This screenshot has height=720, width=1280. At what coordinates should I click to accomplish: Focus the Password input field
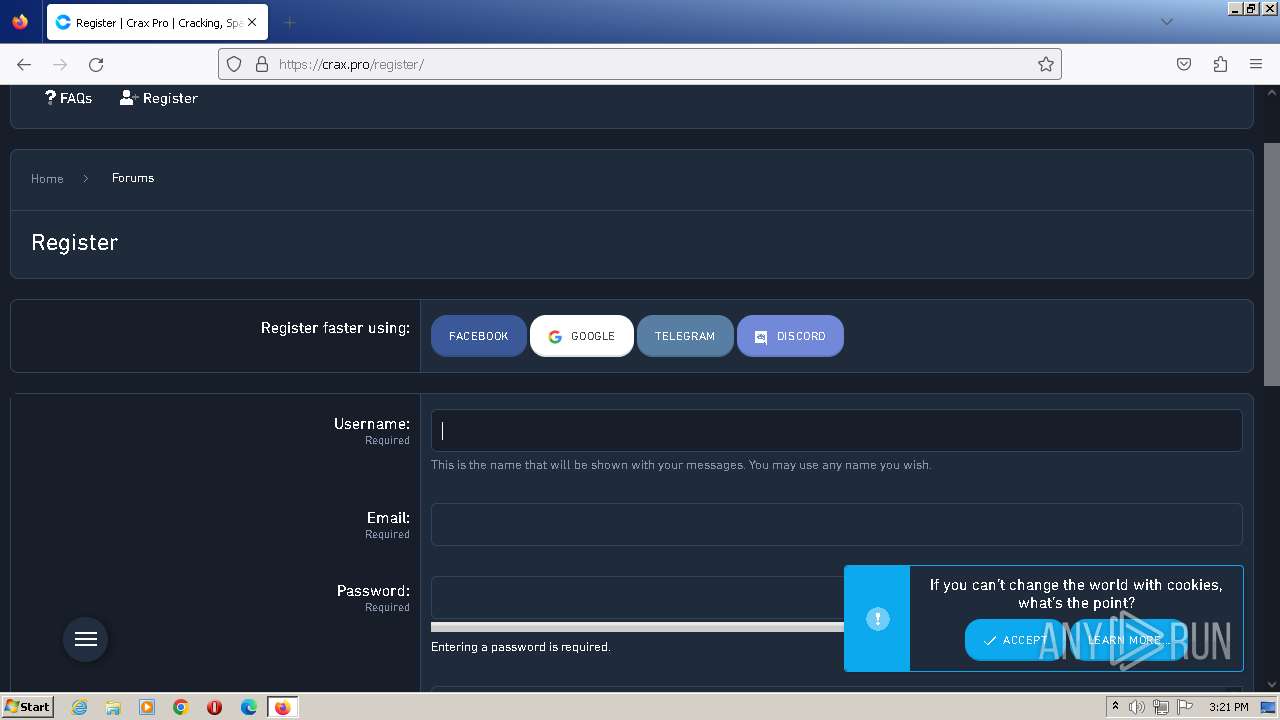click(x=637, y=597)
